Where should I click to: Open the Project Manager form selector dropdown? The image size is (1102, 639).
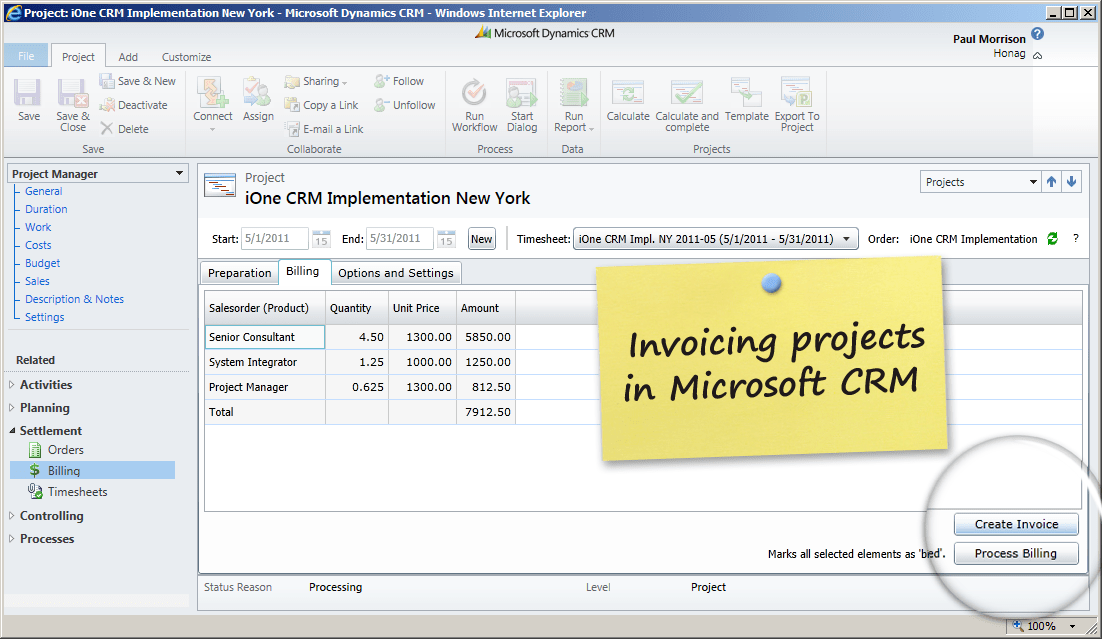click(x=179, y=173)
